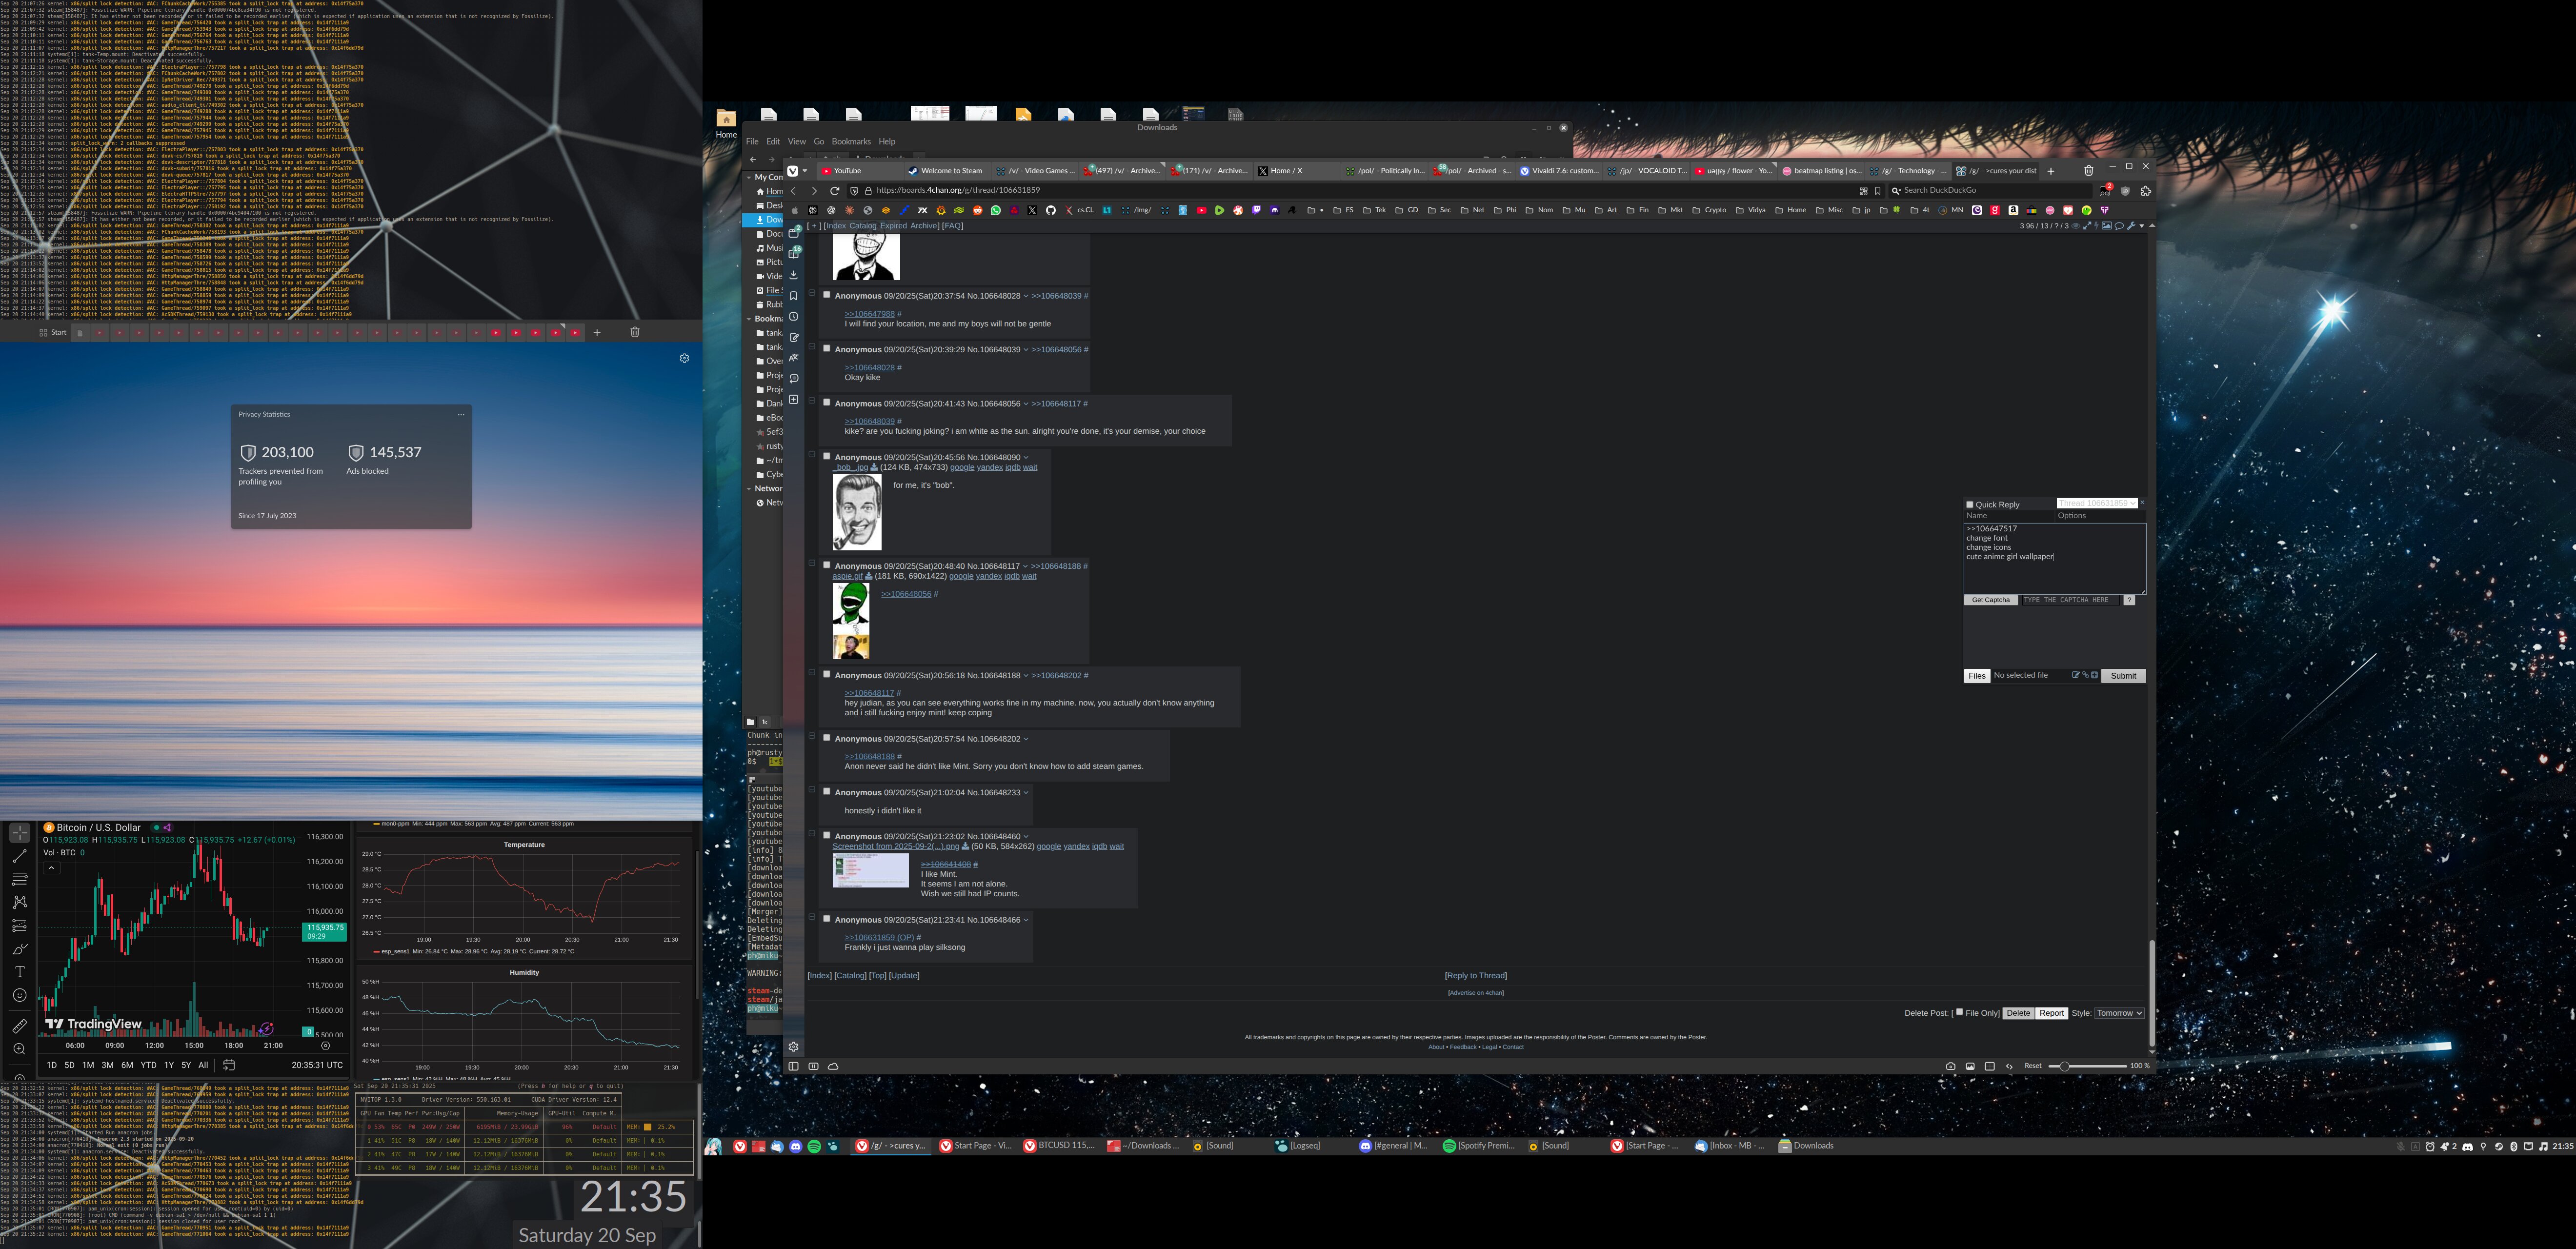Open Reddit bookmark in bookmarks bar

pos(978,210)
